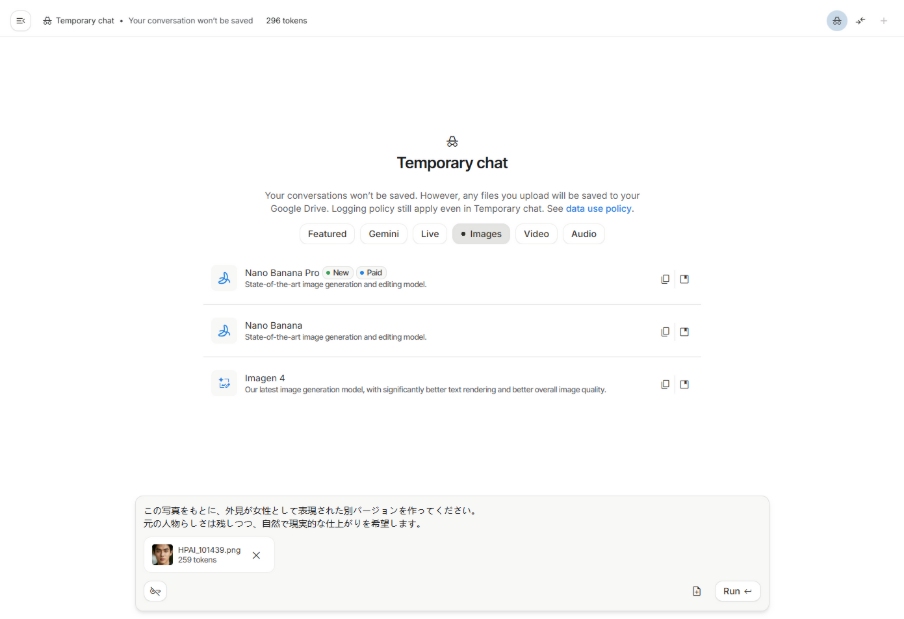Viewport: 904px width, 619px height.
Task: Click the Run button
Action: (736, 591)
